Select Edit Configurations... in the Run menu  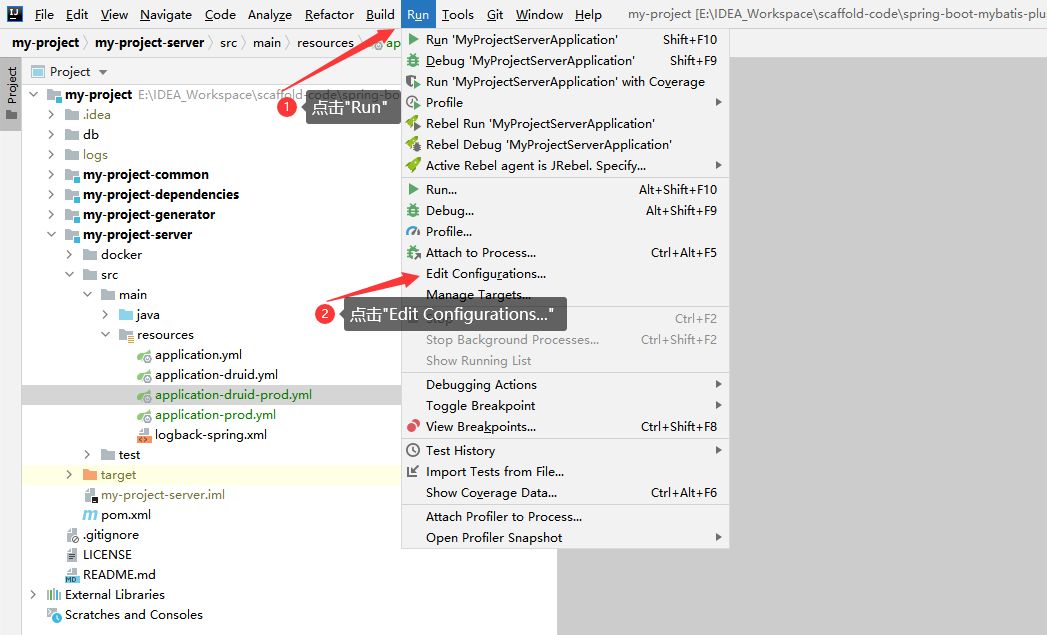[485, 274]
